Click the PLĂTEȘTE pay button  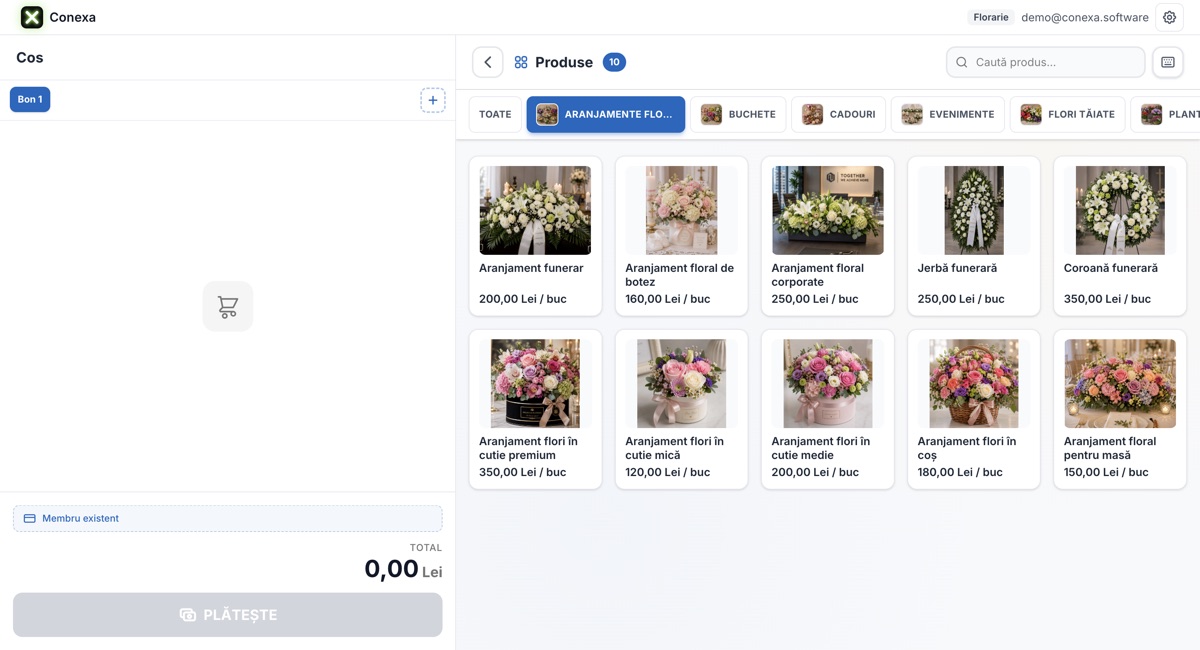pos(228,615)
